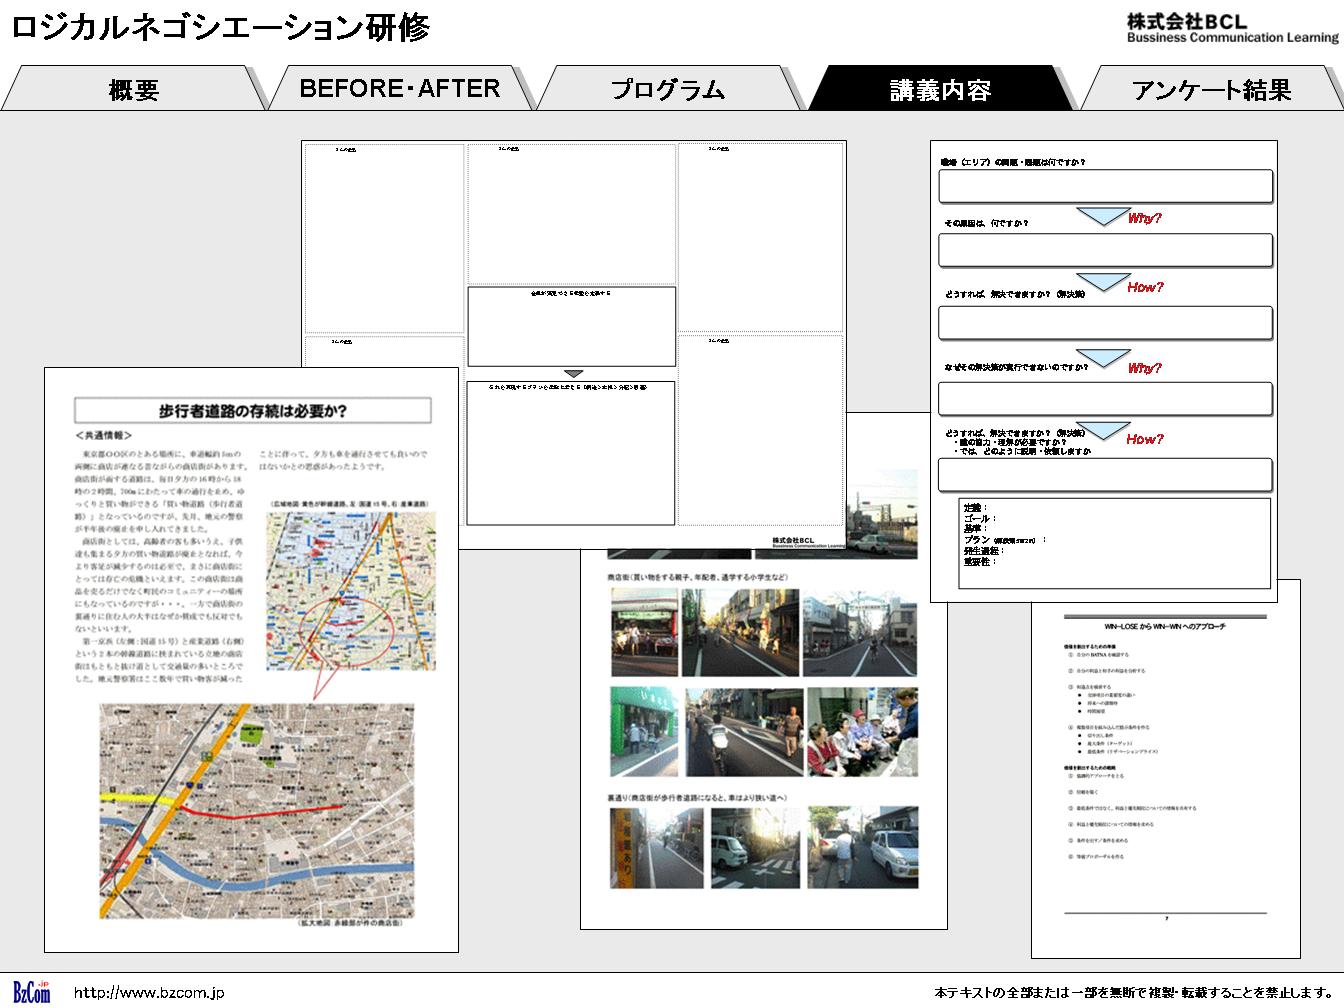Click the 歩行者道路の存続は必要か? title box
The image size is (1344, 1008).
253,410
